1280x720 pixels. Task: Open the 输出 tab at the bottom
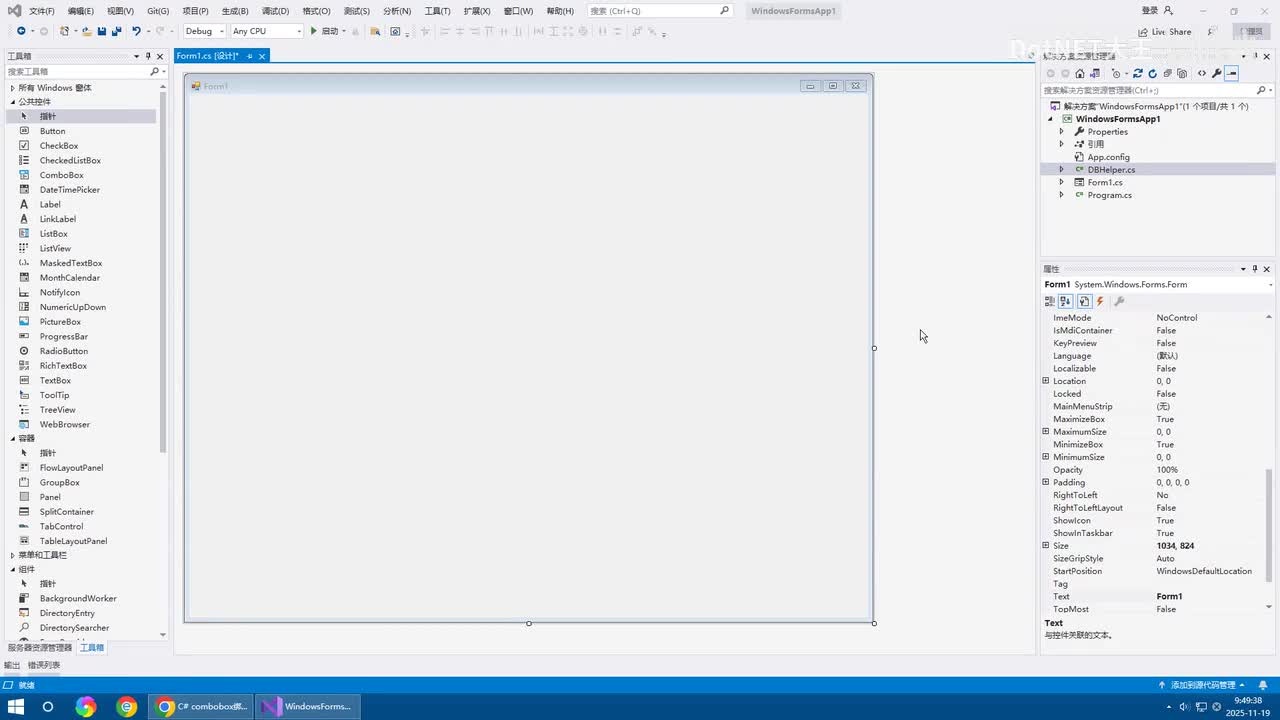[12, 665]
